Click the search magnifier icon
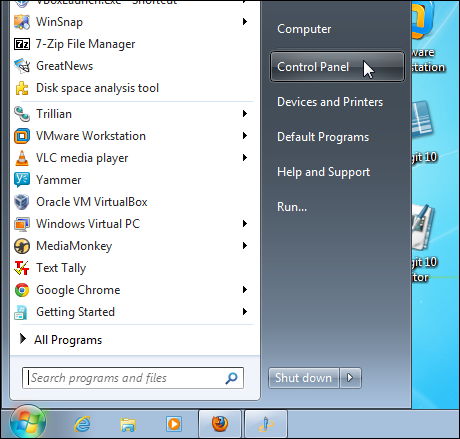 [x=231, y=378]
